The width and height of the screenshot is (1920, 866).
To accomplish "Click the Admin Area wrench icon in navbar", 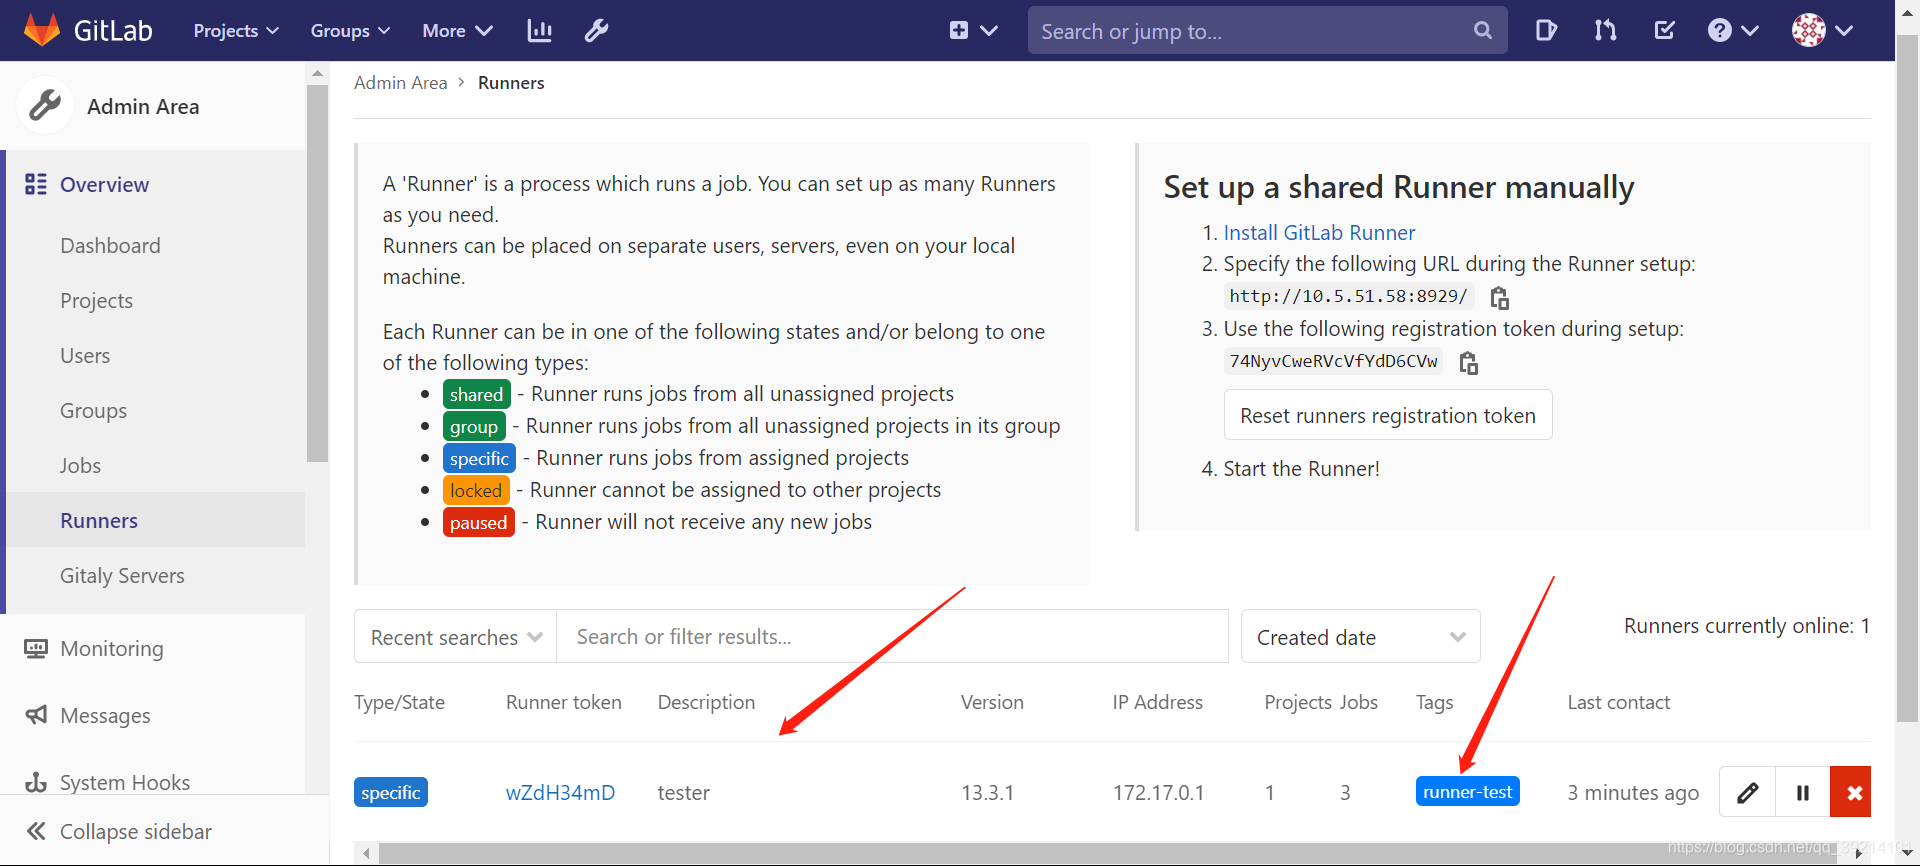I will tap(597, 31).
